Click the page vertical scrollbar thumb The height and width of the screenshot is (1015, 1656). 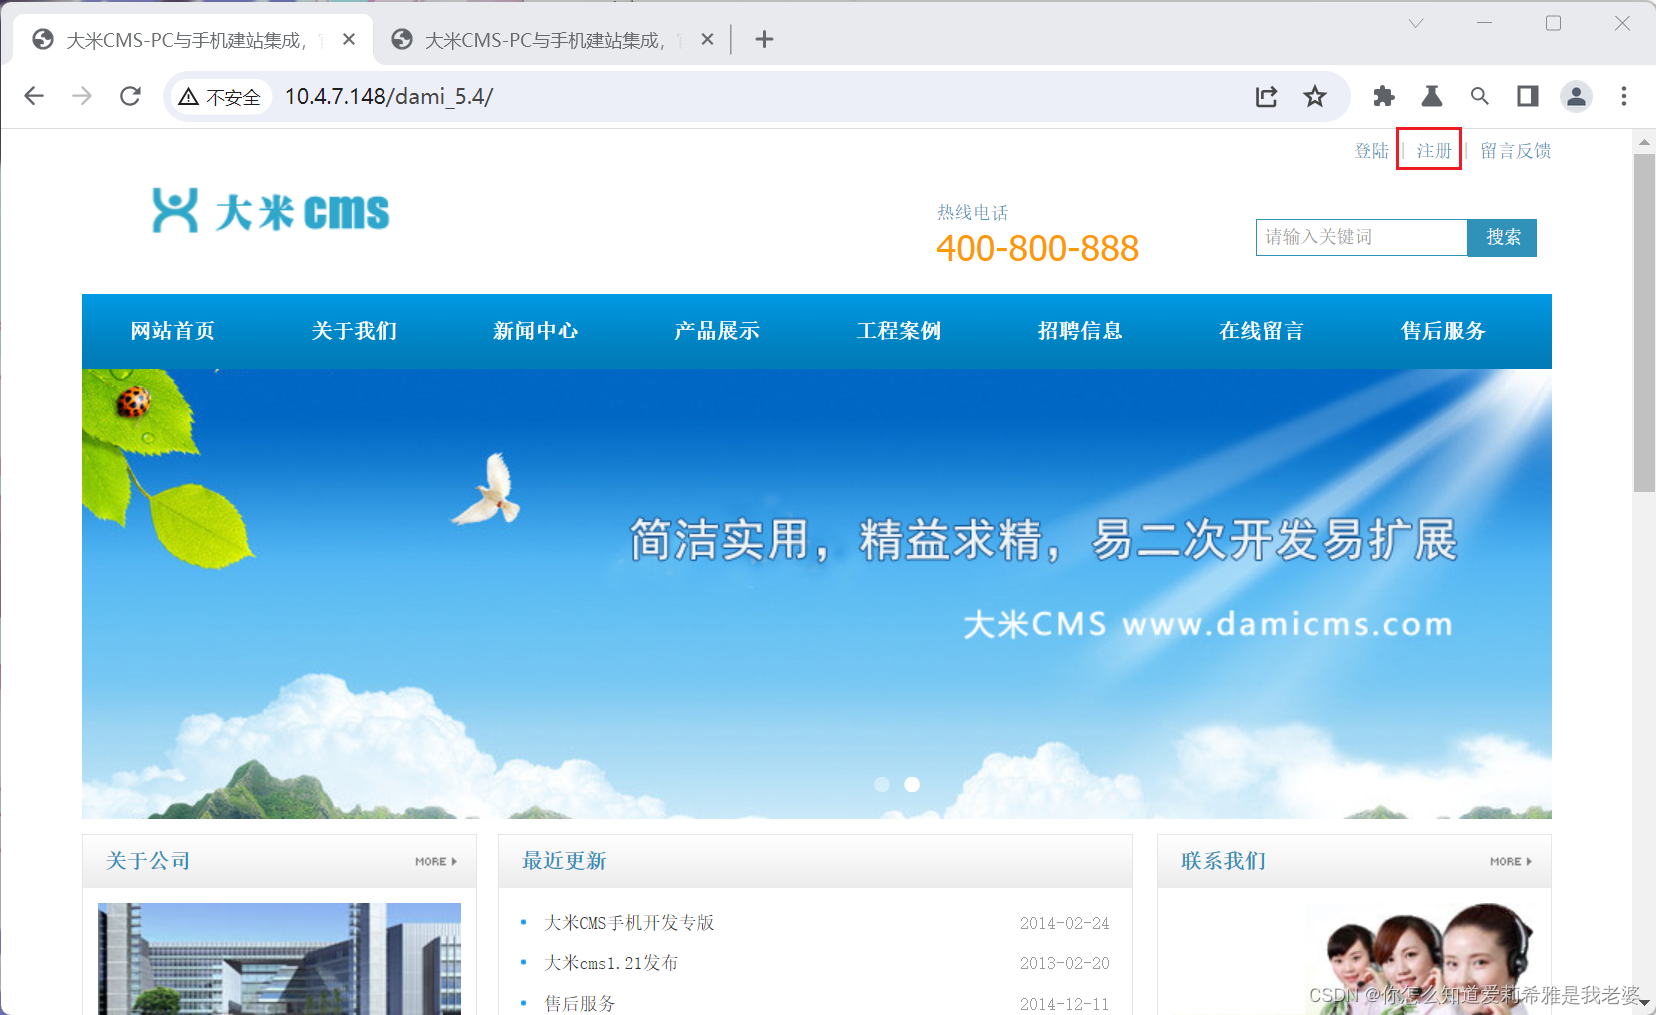[x=1644, y=322]
